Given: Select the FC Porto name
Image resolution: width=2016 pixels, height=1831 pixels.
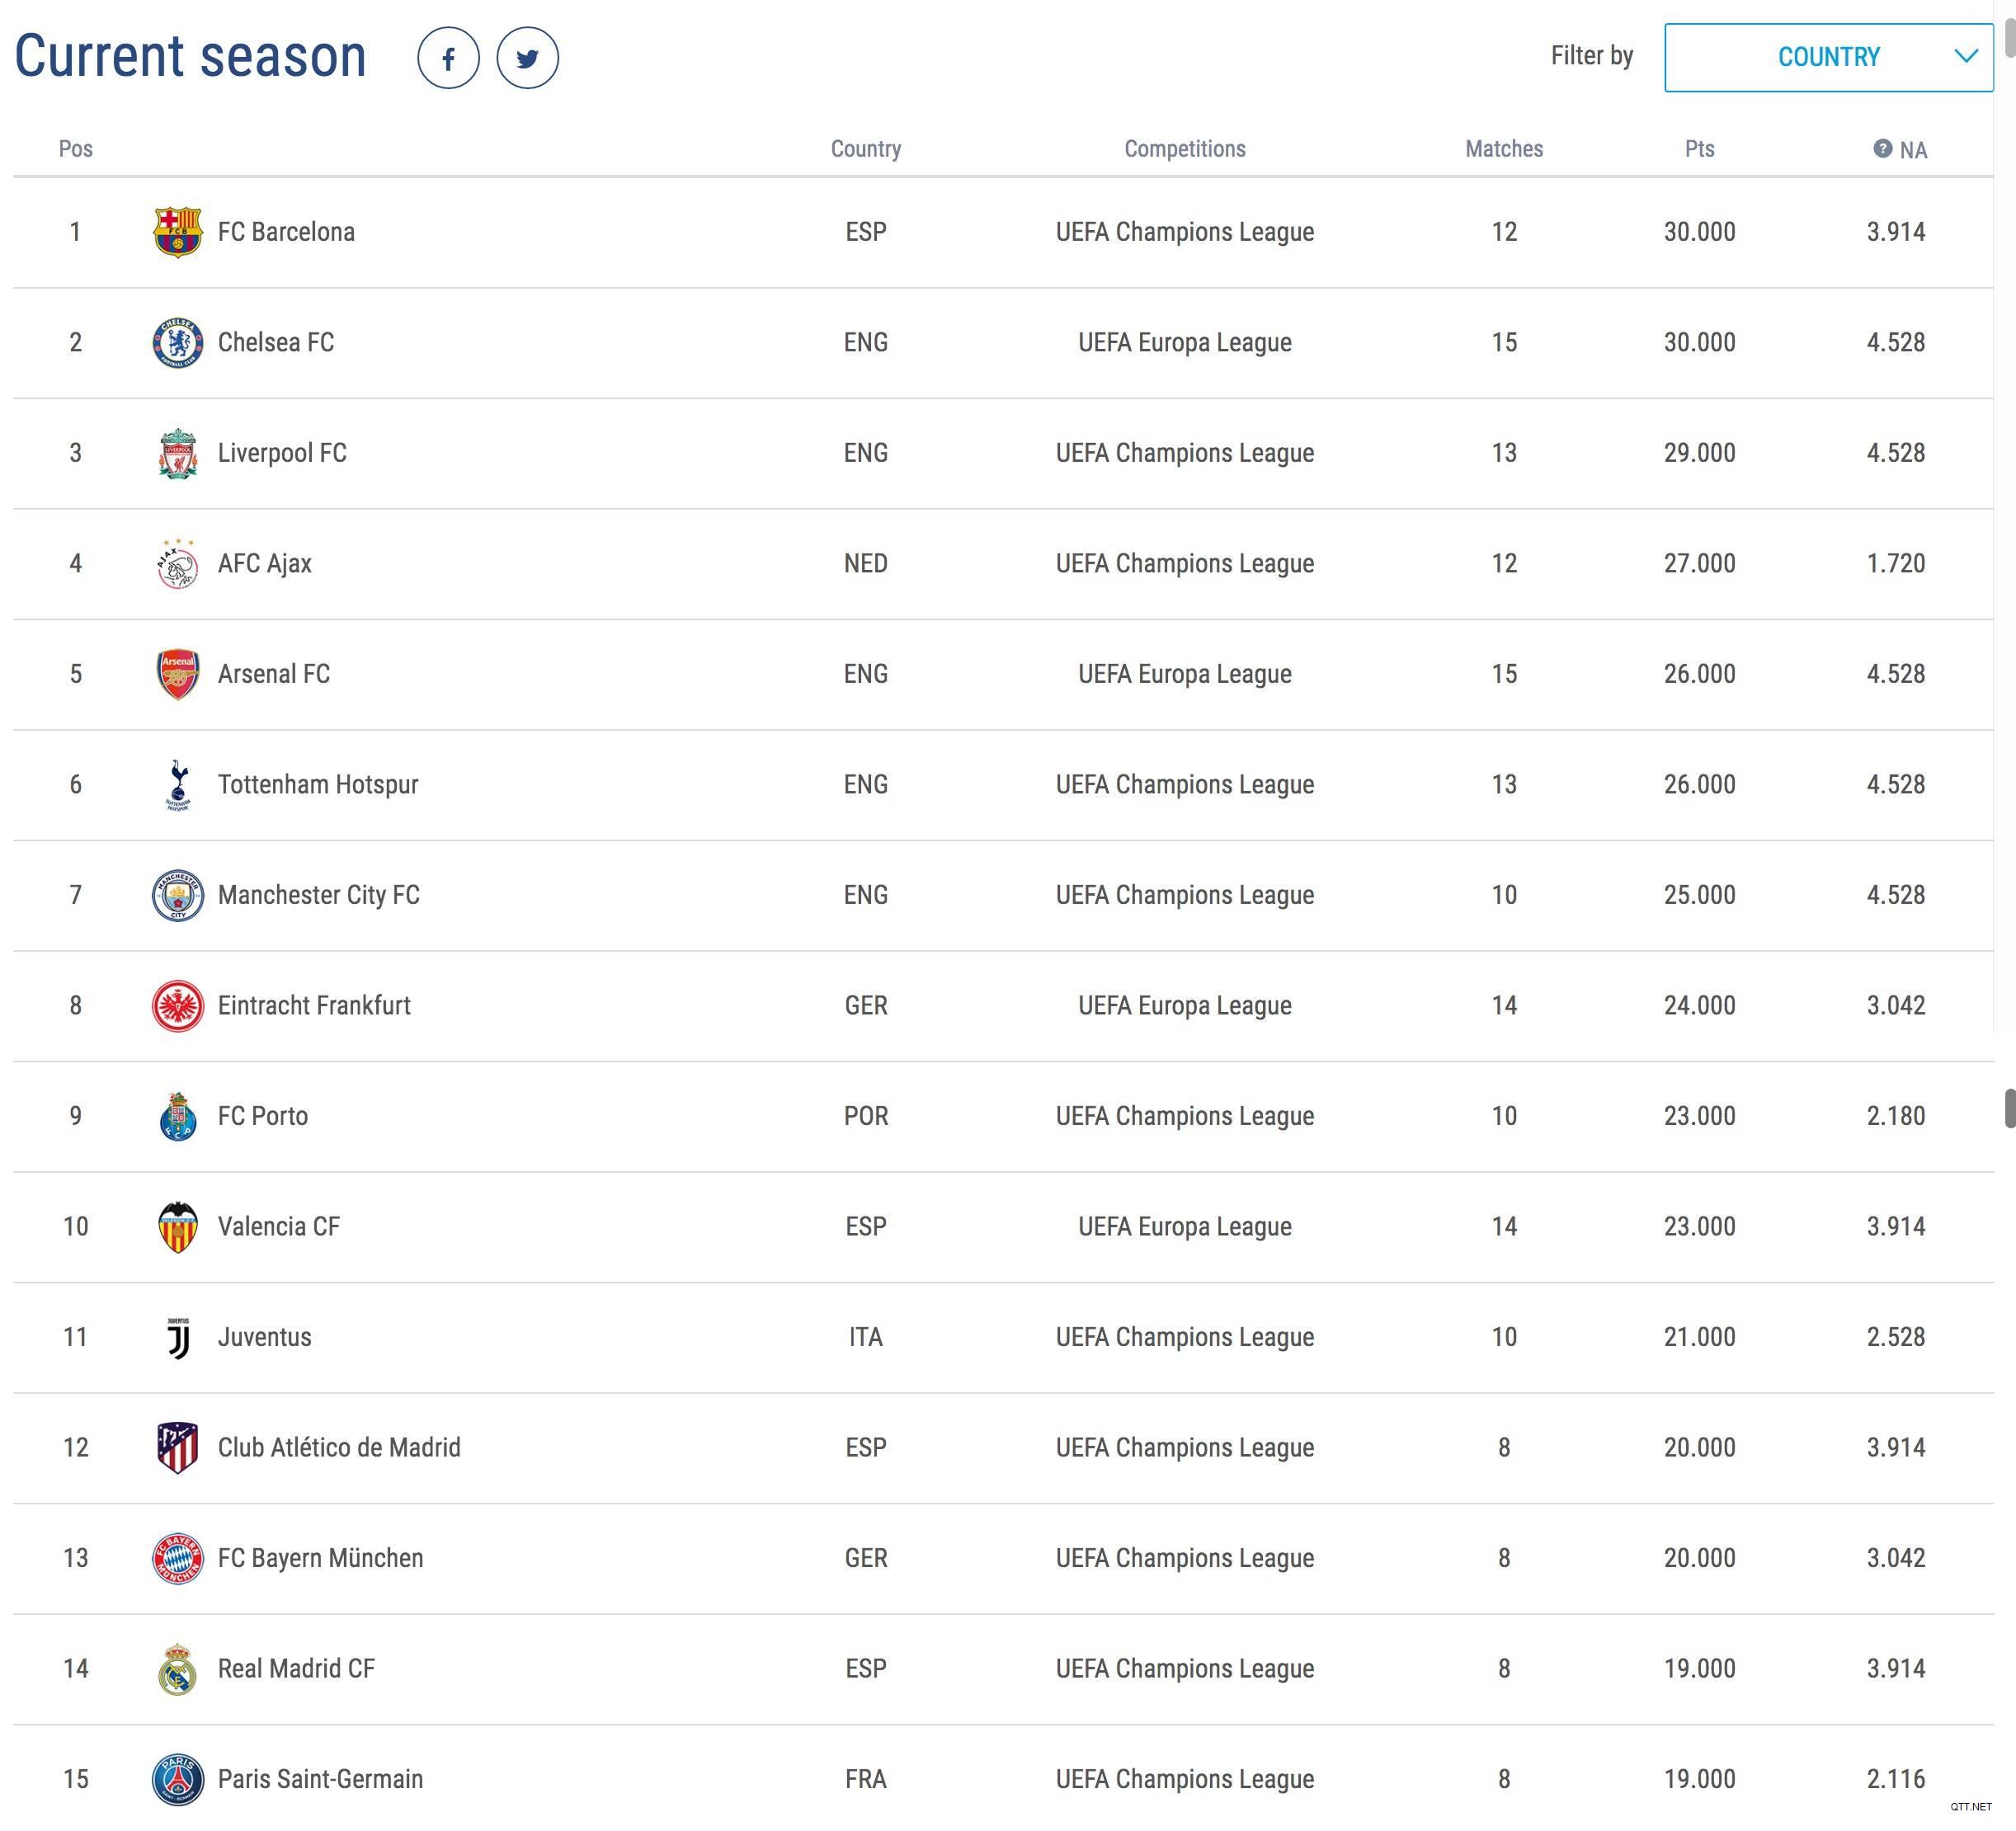Looking at the screenshot, I should [263, 1116].
